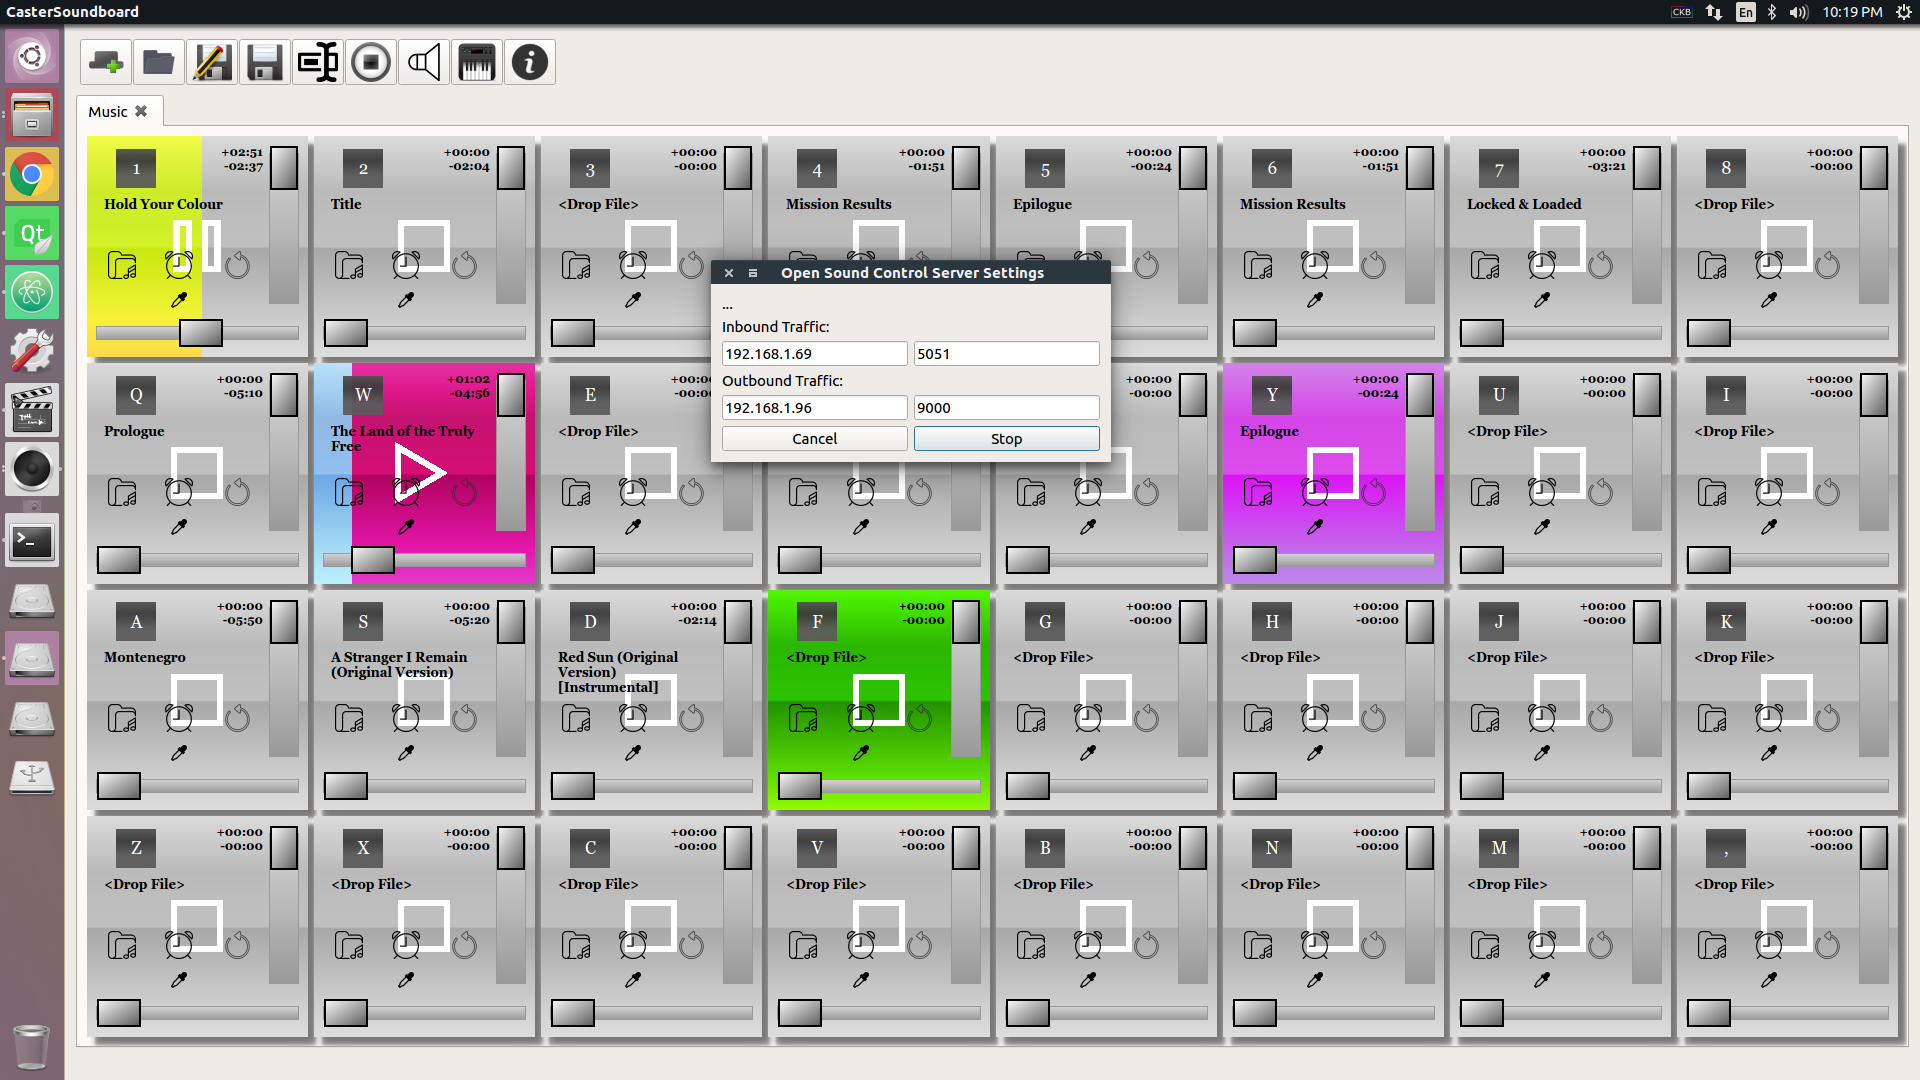Show application info

pyautogui.click(x=530, y=61)
